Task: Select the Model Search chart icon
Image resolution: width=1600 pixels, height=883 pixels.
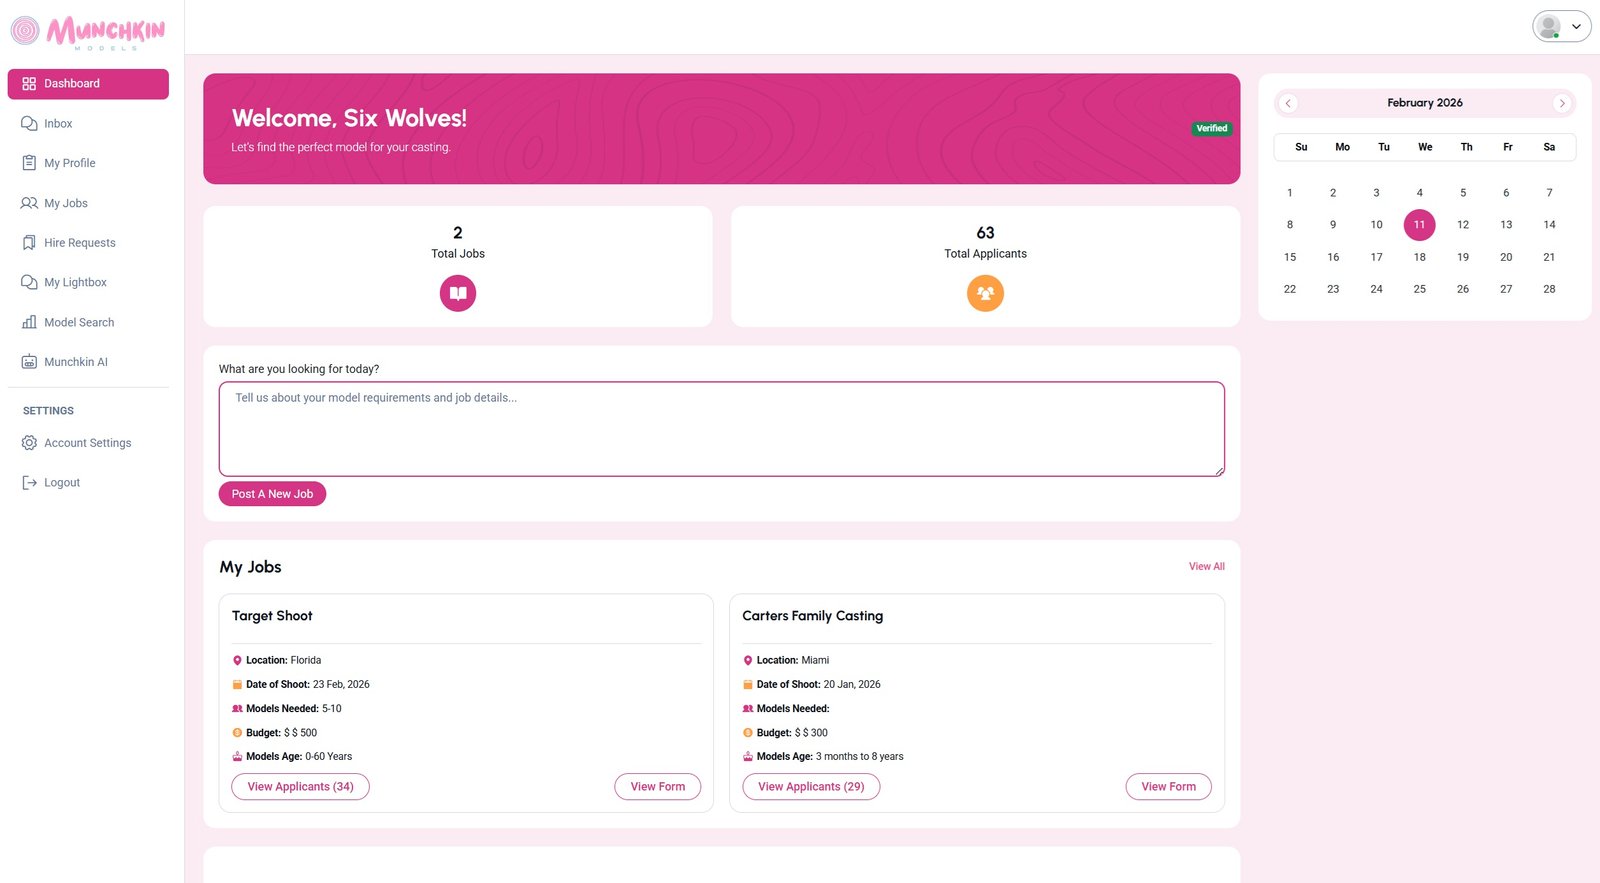Action: [x=29, y=322]
